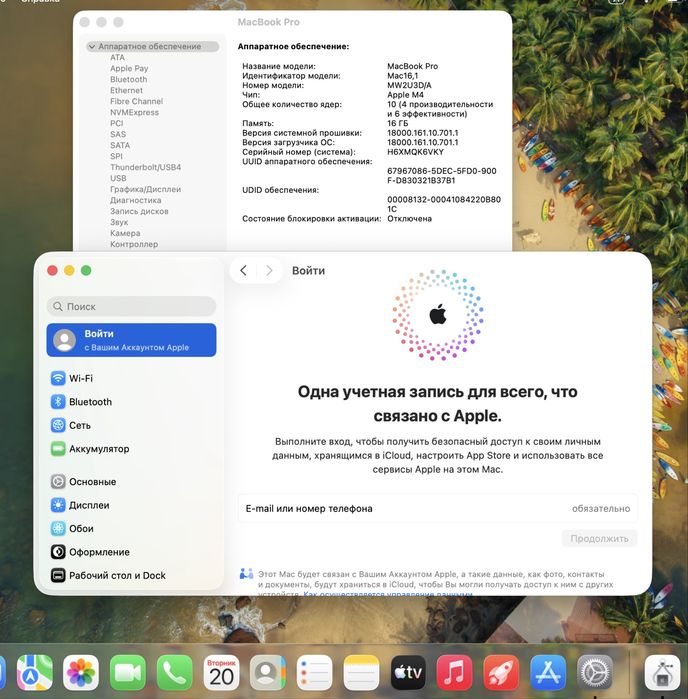This screenshot has height=699, width=688.
Task: Select SATA in hardware tree
Action: pyautogui.click(x=120, y=145)
